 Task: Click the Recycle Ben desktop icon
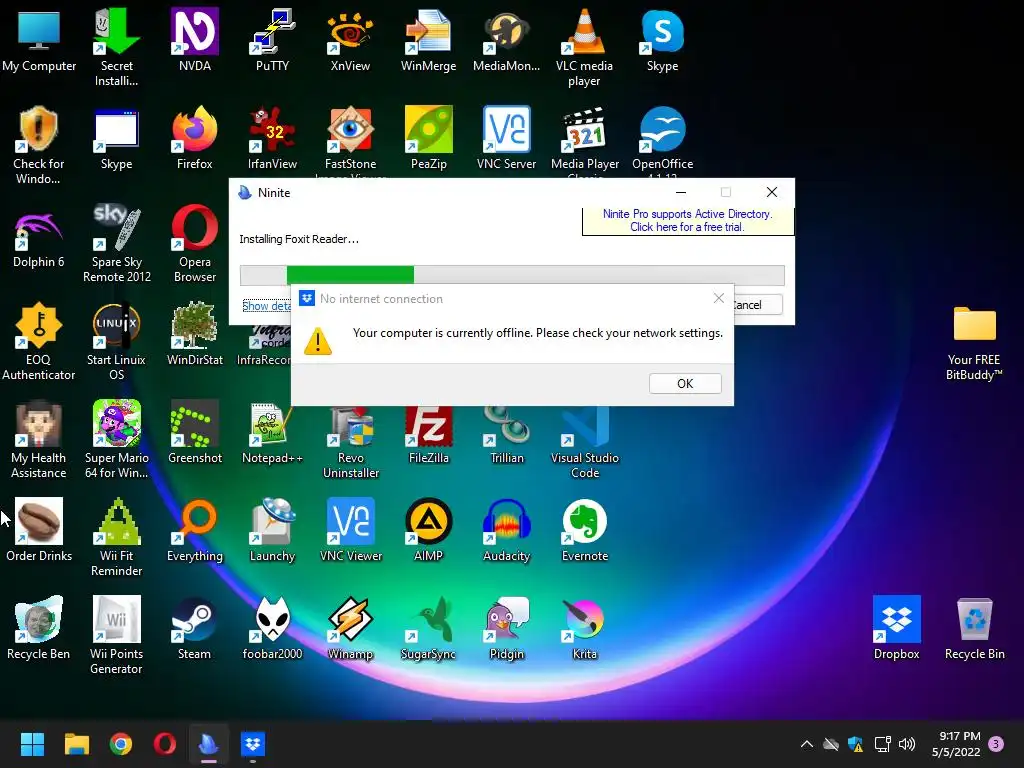pyautogui.click(x=39, y=628)
